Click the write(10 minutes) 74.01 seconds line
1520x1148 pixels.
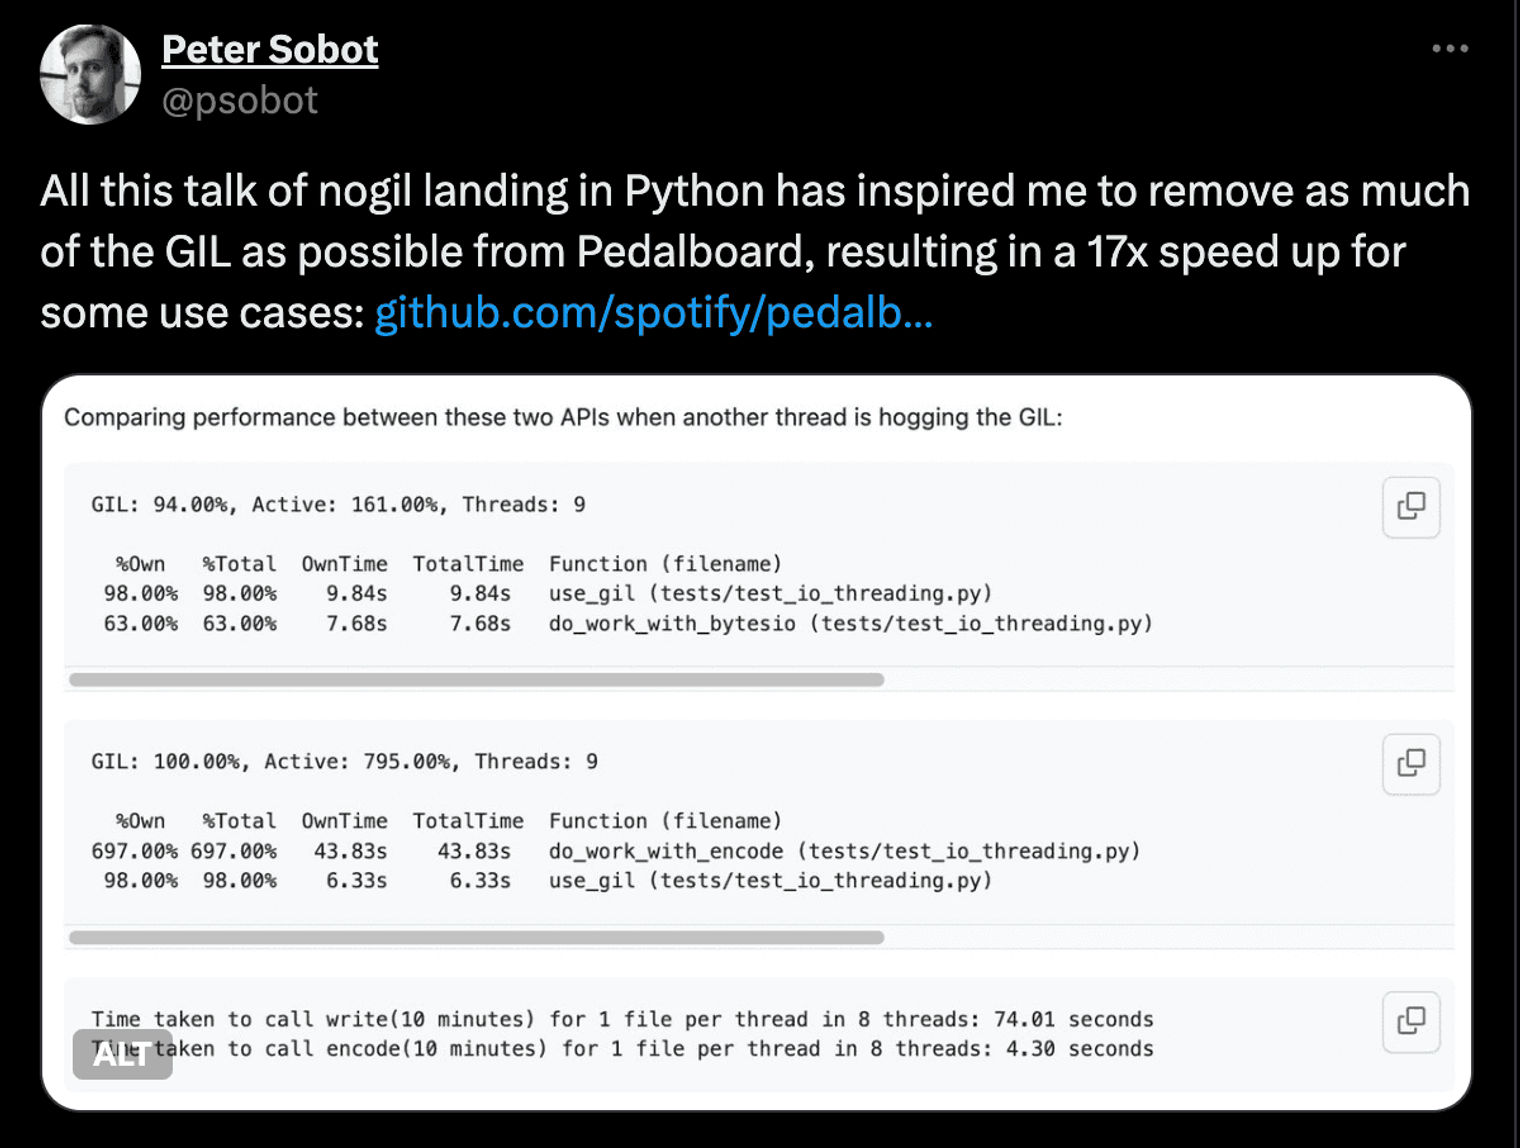(x=622, y=1019)
